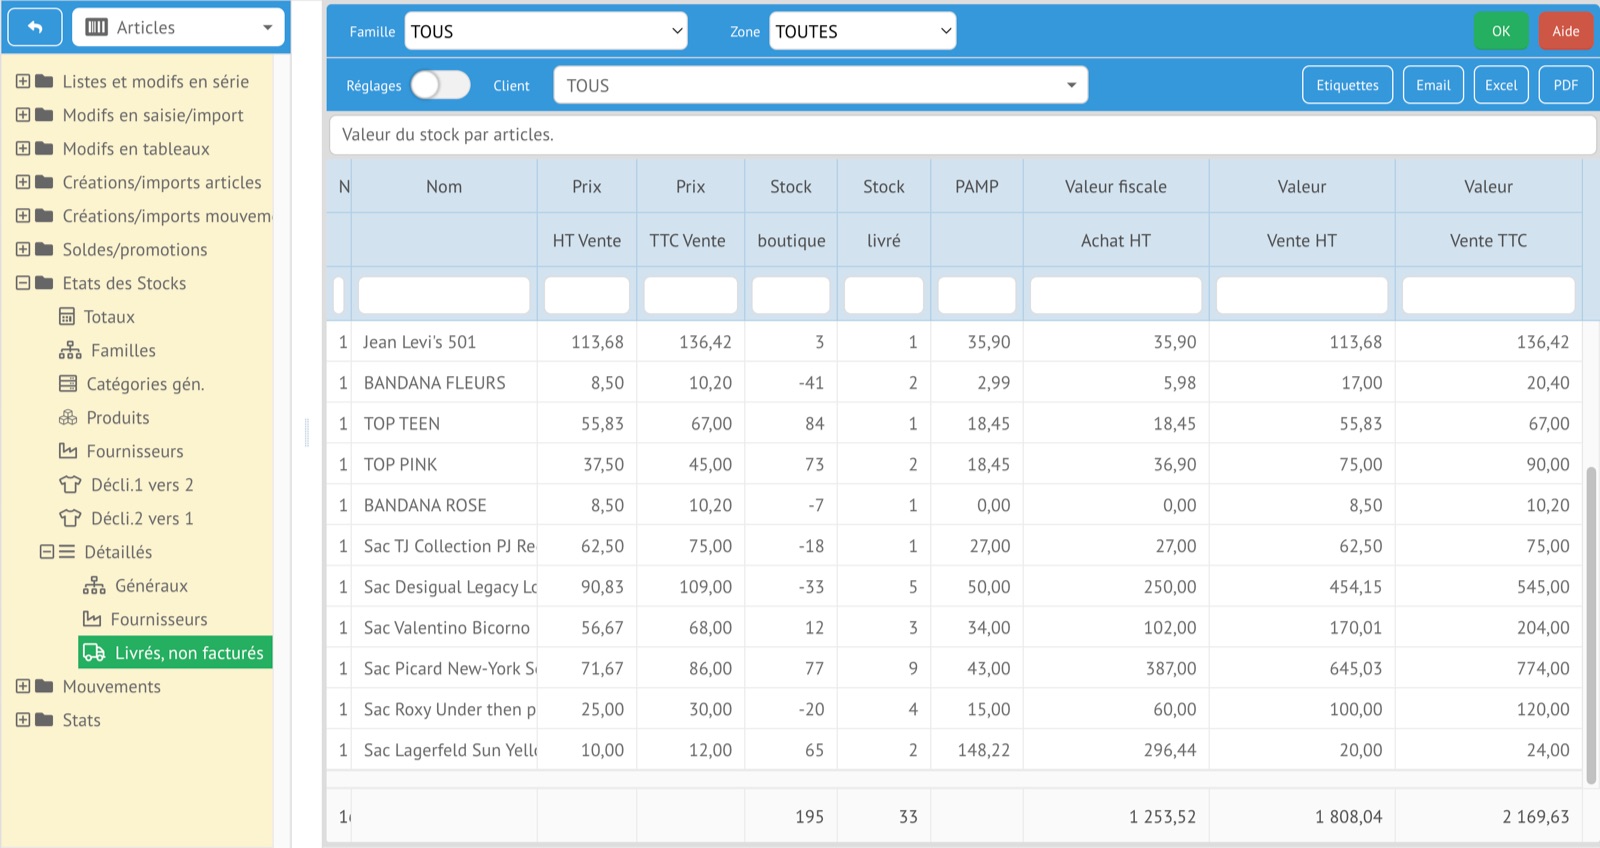Collapse the Détaillés section
1600x848 pixels.
click(x=46, y=552)
